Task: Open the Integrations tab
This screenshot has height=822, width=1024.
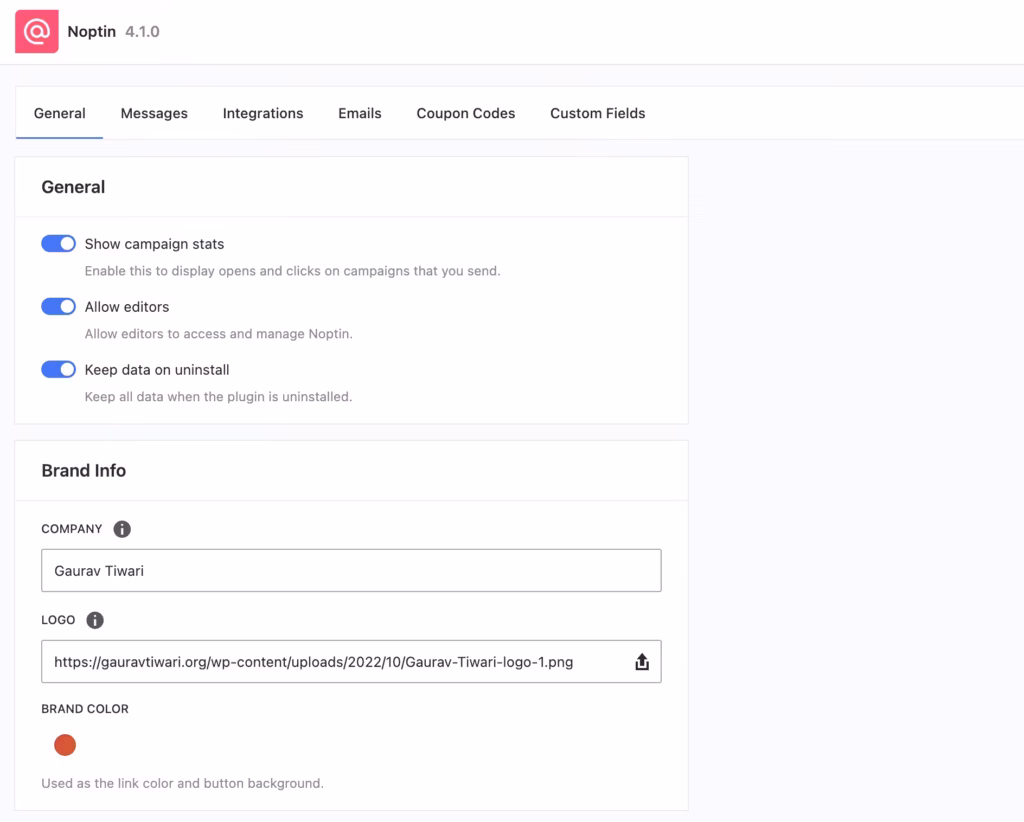Action: click(x=262, y=113)
